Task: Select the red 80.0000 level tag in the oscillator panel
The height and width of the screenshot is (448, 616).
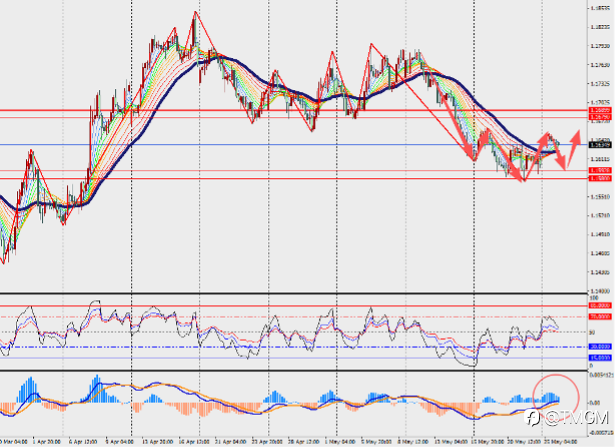Action: click(x=600, y=305)
